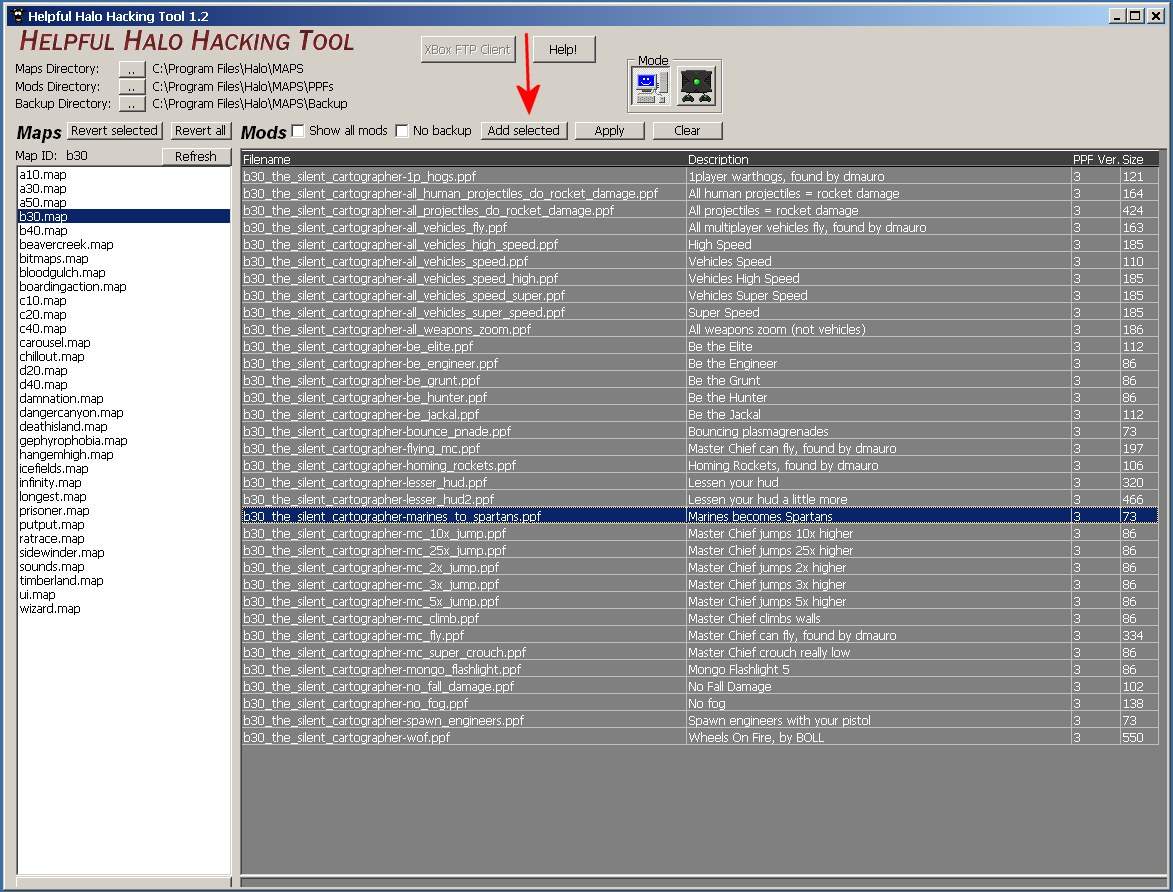The image size is (1173, 892).
Task: Select damnation.map in maps list
Action: click(x=124, y=399)
